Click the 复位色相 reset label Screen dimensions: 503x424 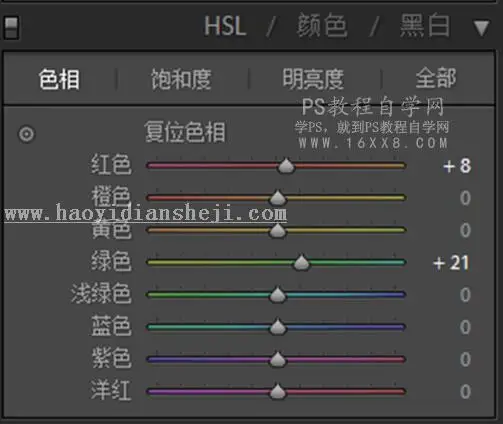[185, 132]
